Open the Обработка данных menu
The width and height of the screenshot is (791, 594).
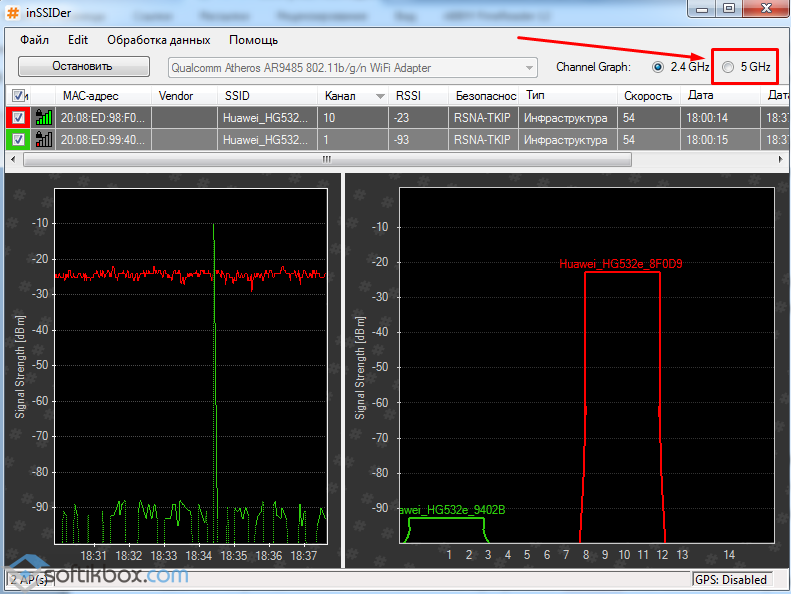tap(158, 40)
